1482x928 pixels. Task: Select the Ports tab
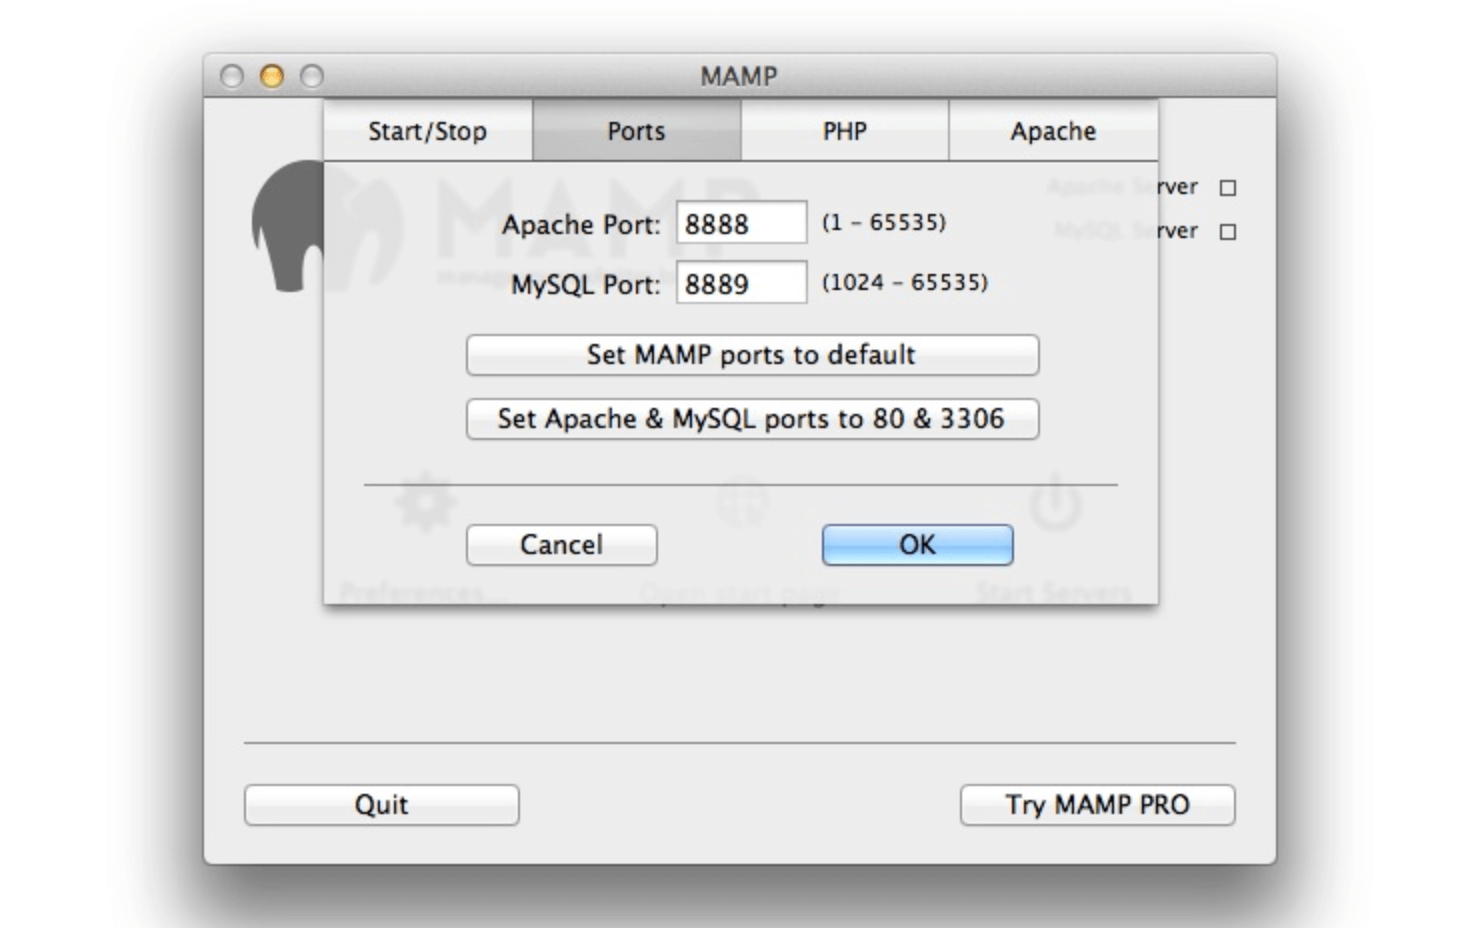point(636,131)
